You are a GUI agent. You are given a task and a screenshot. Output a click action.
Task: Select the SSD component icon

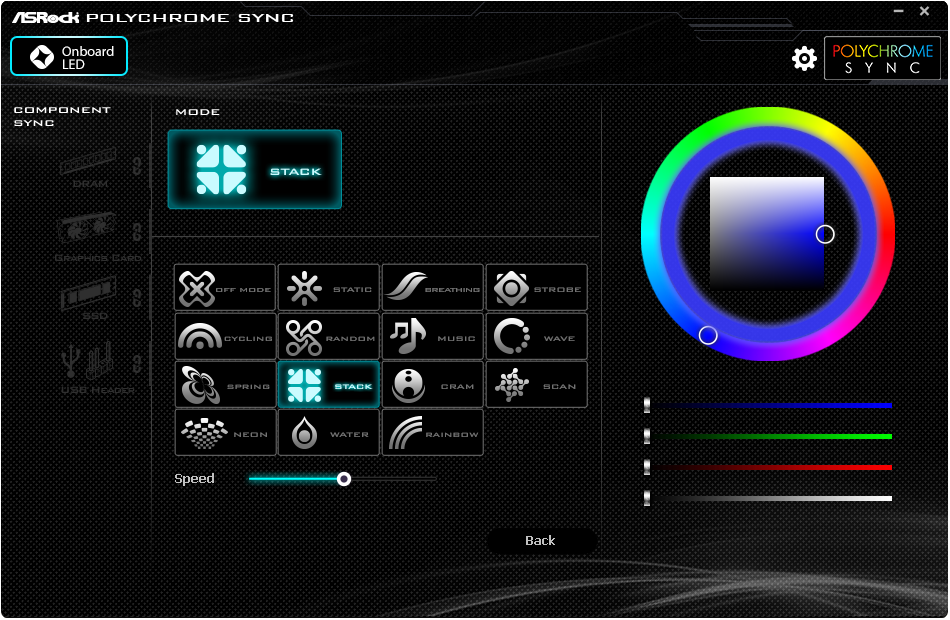(88, 293)
